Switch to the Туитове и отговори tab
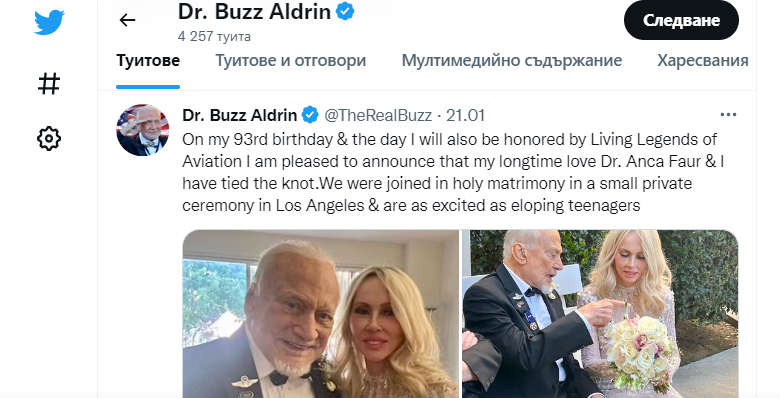 291,61
